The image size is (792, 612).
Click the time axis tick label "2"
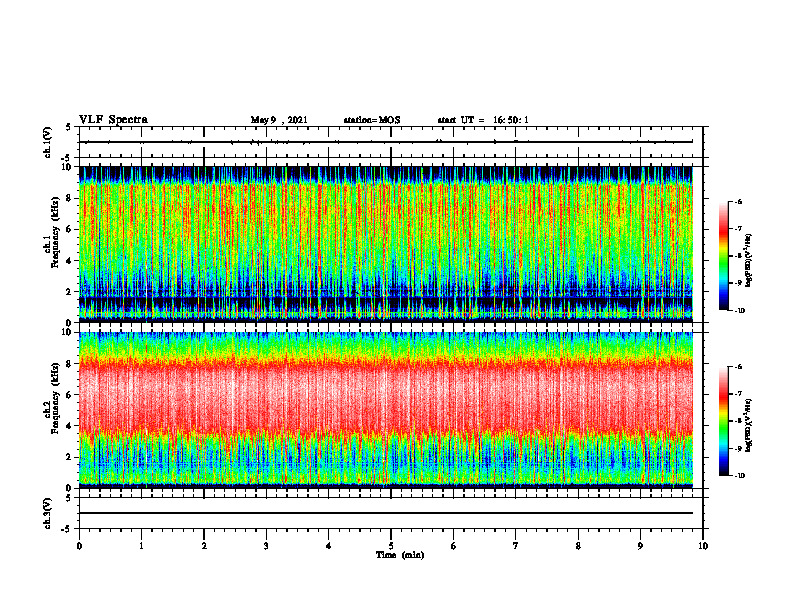(x=204, y=546)
